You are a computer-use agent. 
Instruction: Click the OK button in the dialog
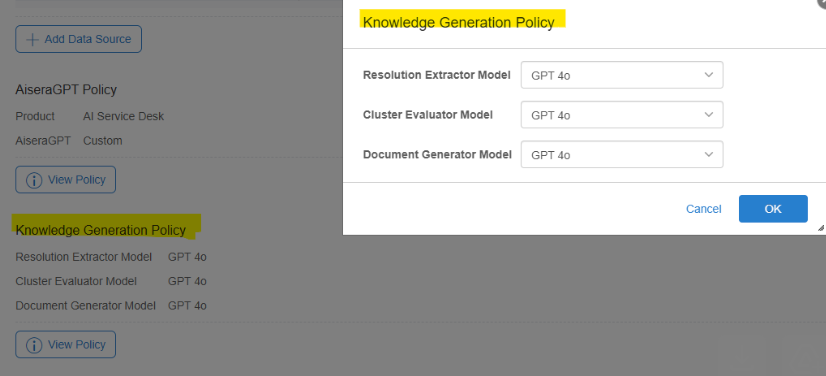click(x=773, y=209)
